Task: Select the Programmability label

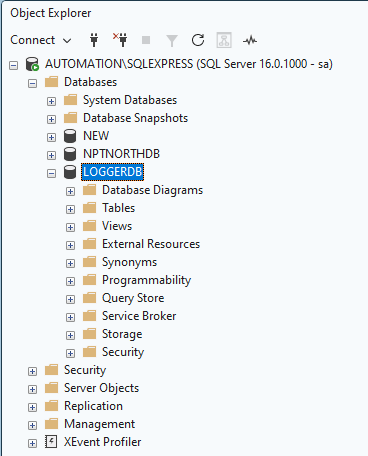Action: 146,280
